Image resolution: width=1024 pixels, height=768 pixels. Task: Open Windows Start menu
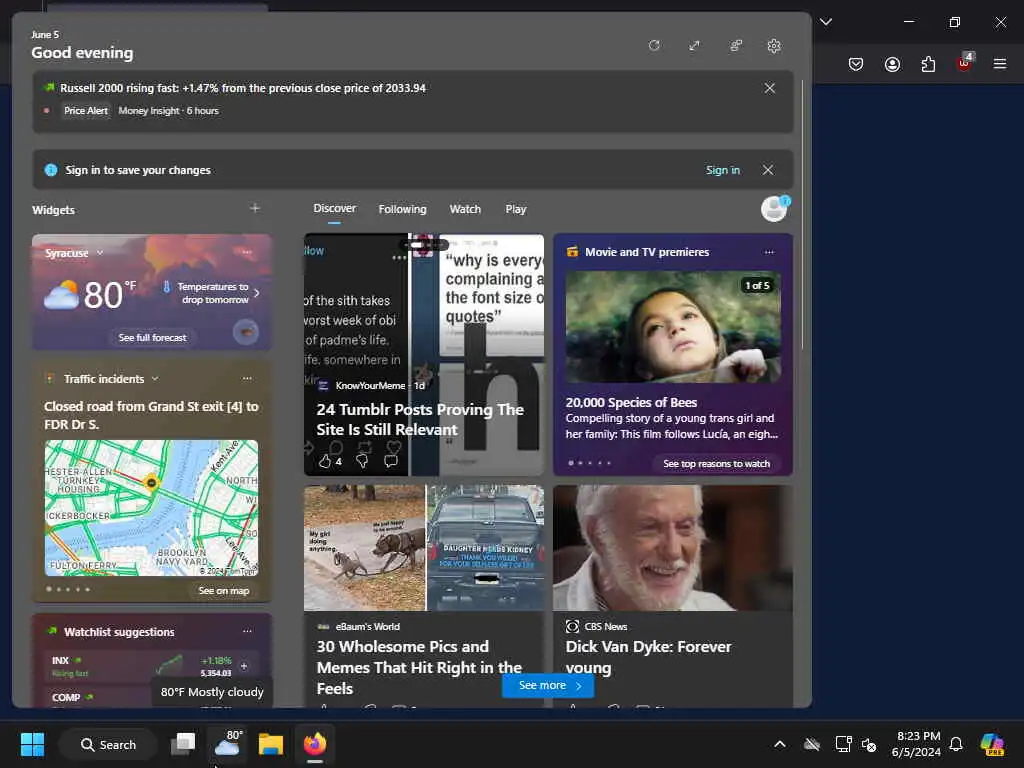[33, 744]
